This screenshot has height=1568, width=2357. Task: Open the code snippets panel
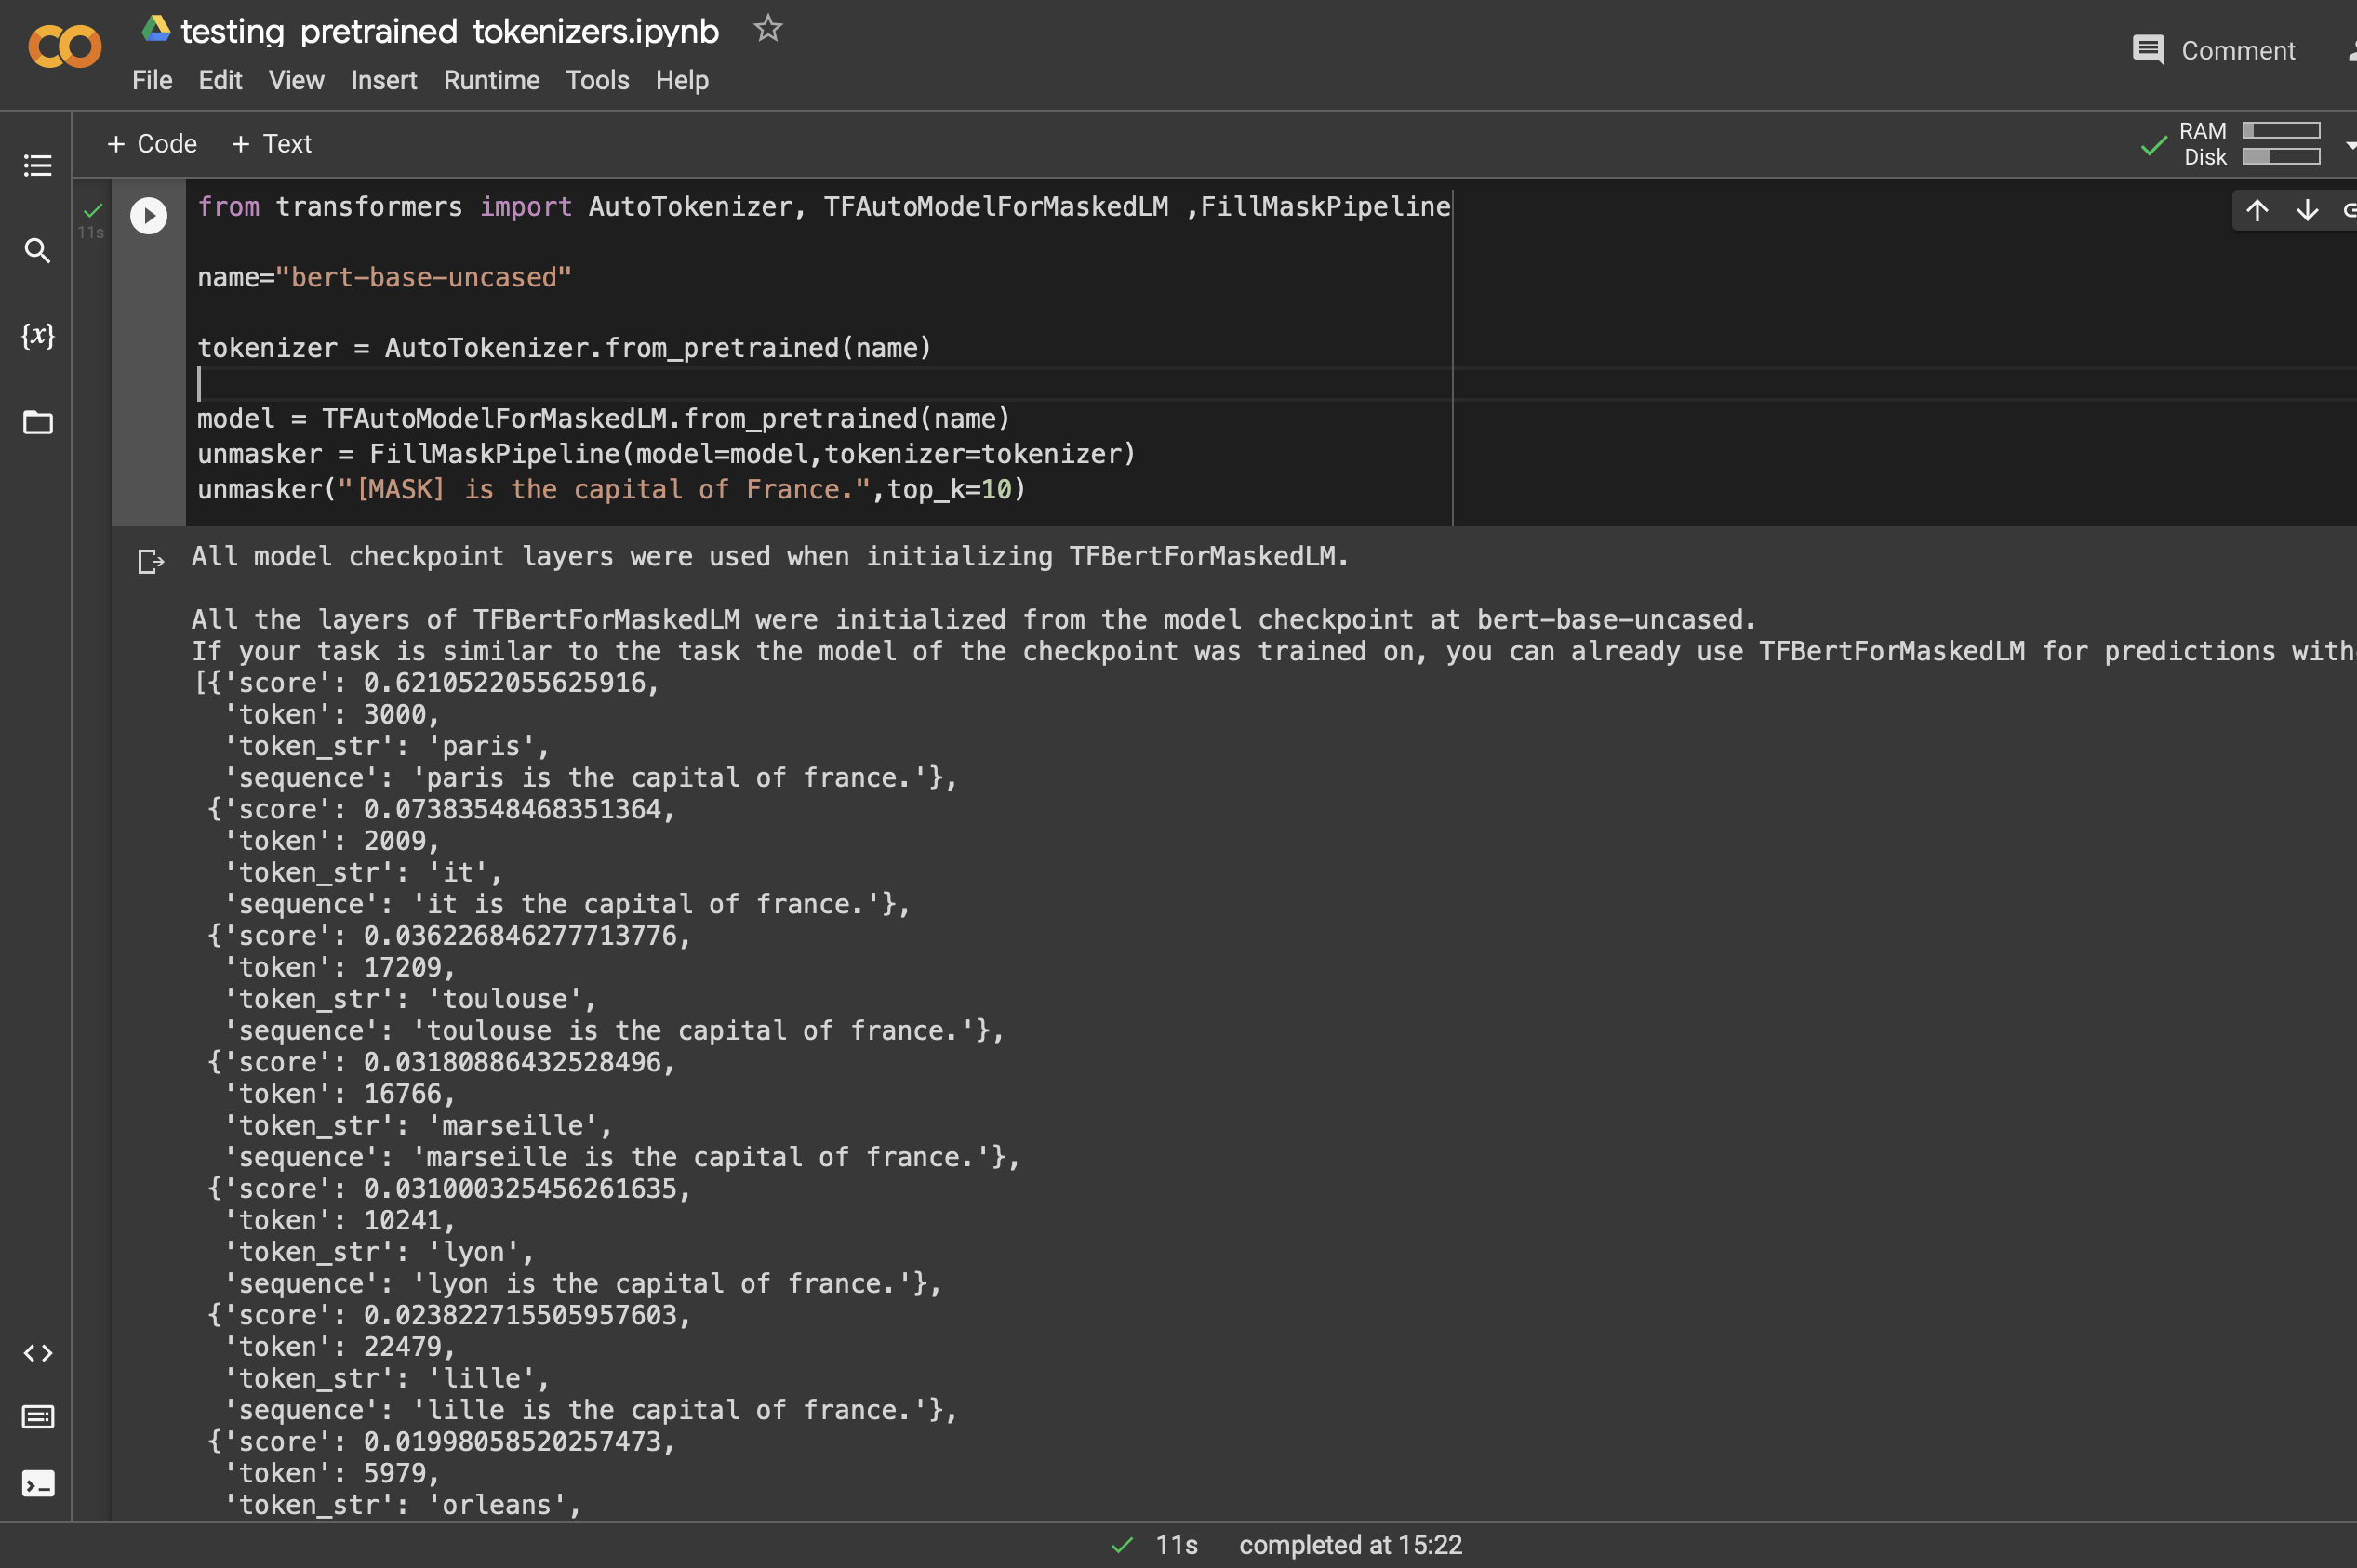[x=37, y=1353]
